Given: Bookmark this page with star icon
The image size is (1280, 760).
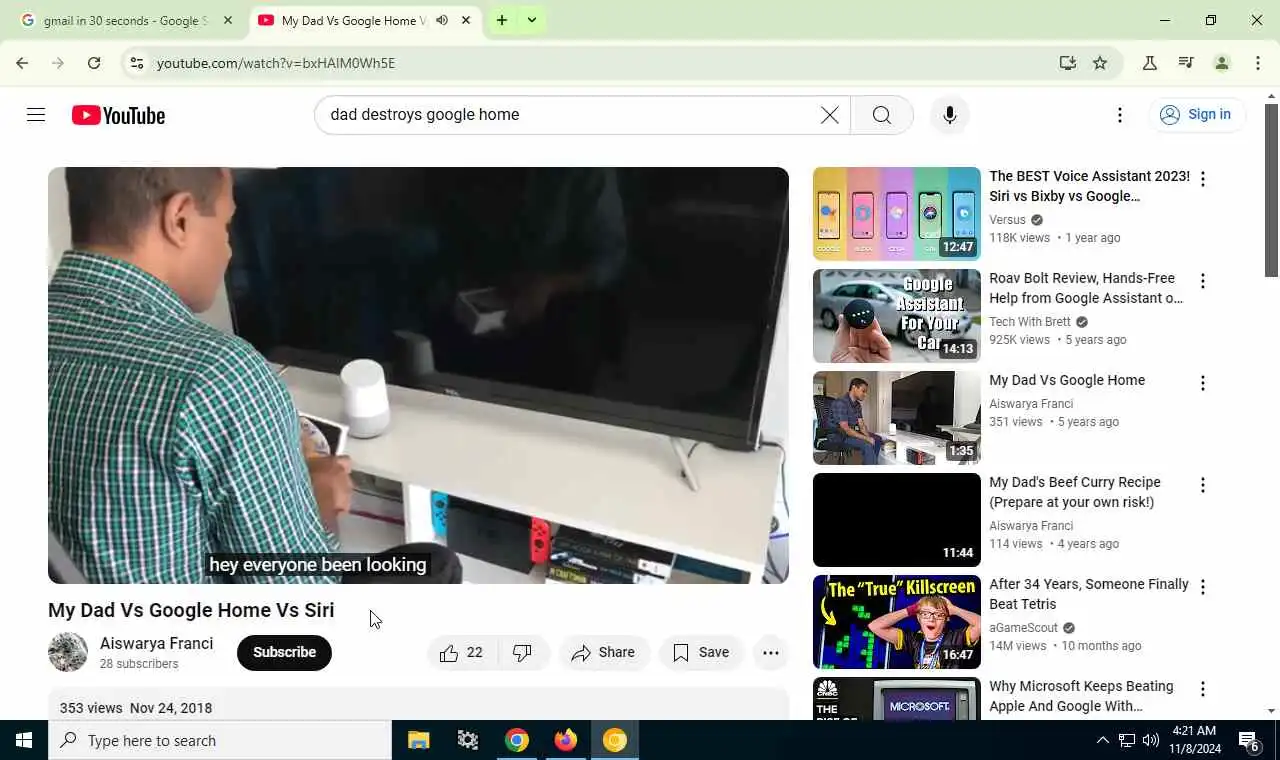Looking at the screenshot, I should pos(1100,63).
